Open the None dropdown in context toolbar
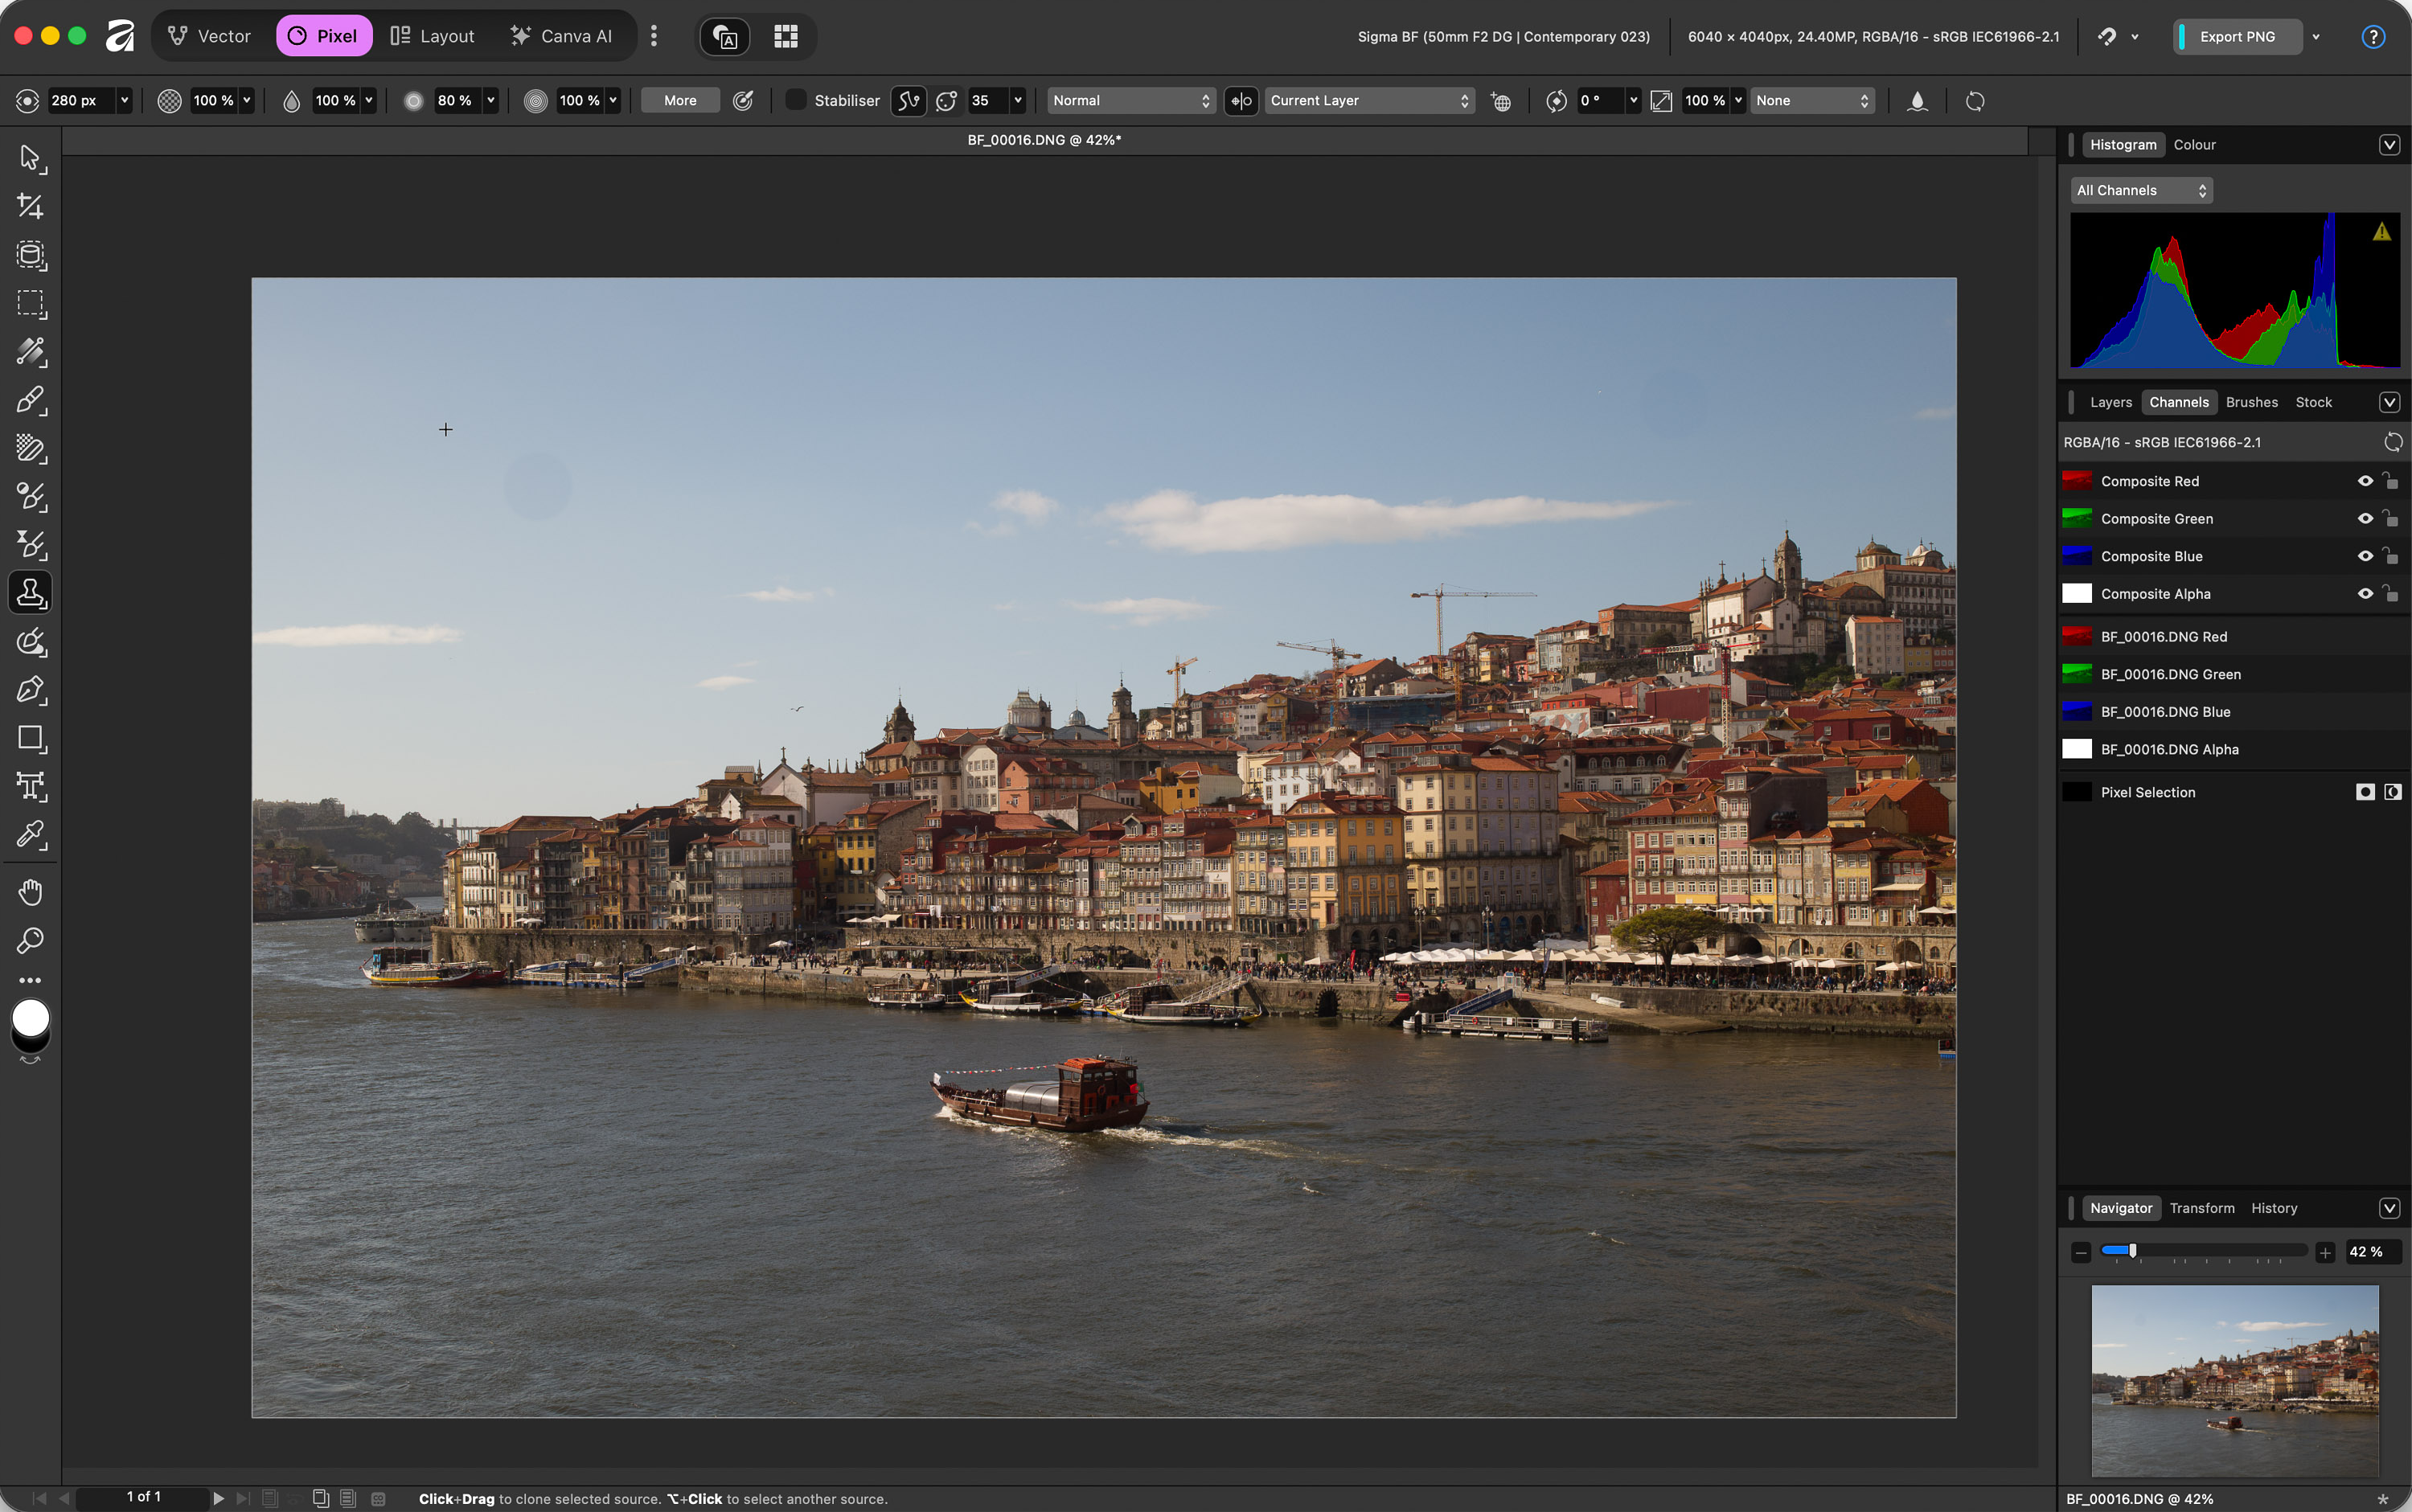This screenshot has width=2412, height=1512. [1812, 101]
